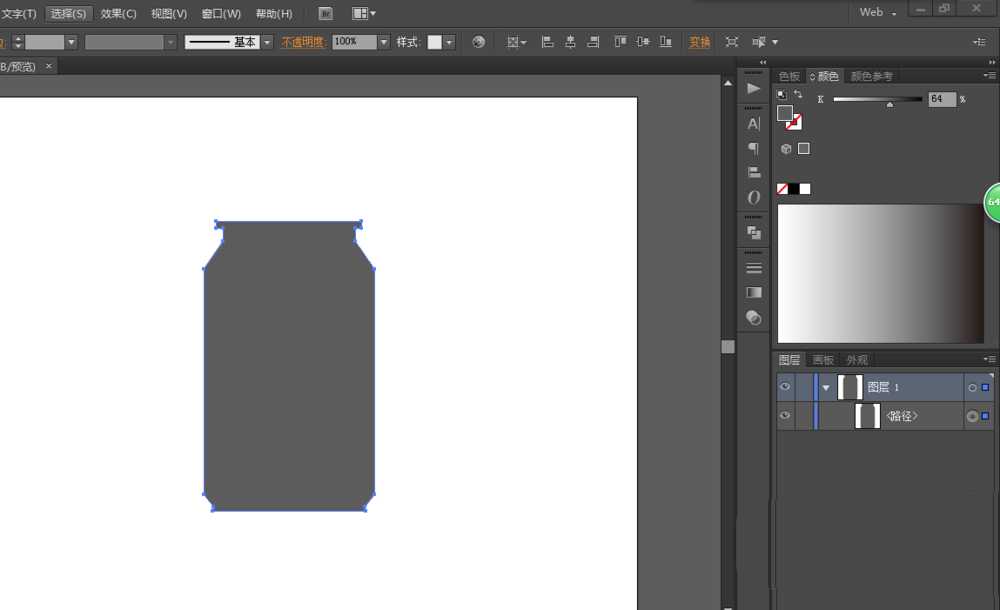Toggle visibility of the 路径 sublayer
1000x610 pixels.
click(785, 416)
